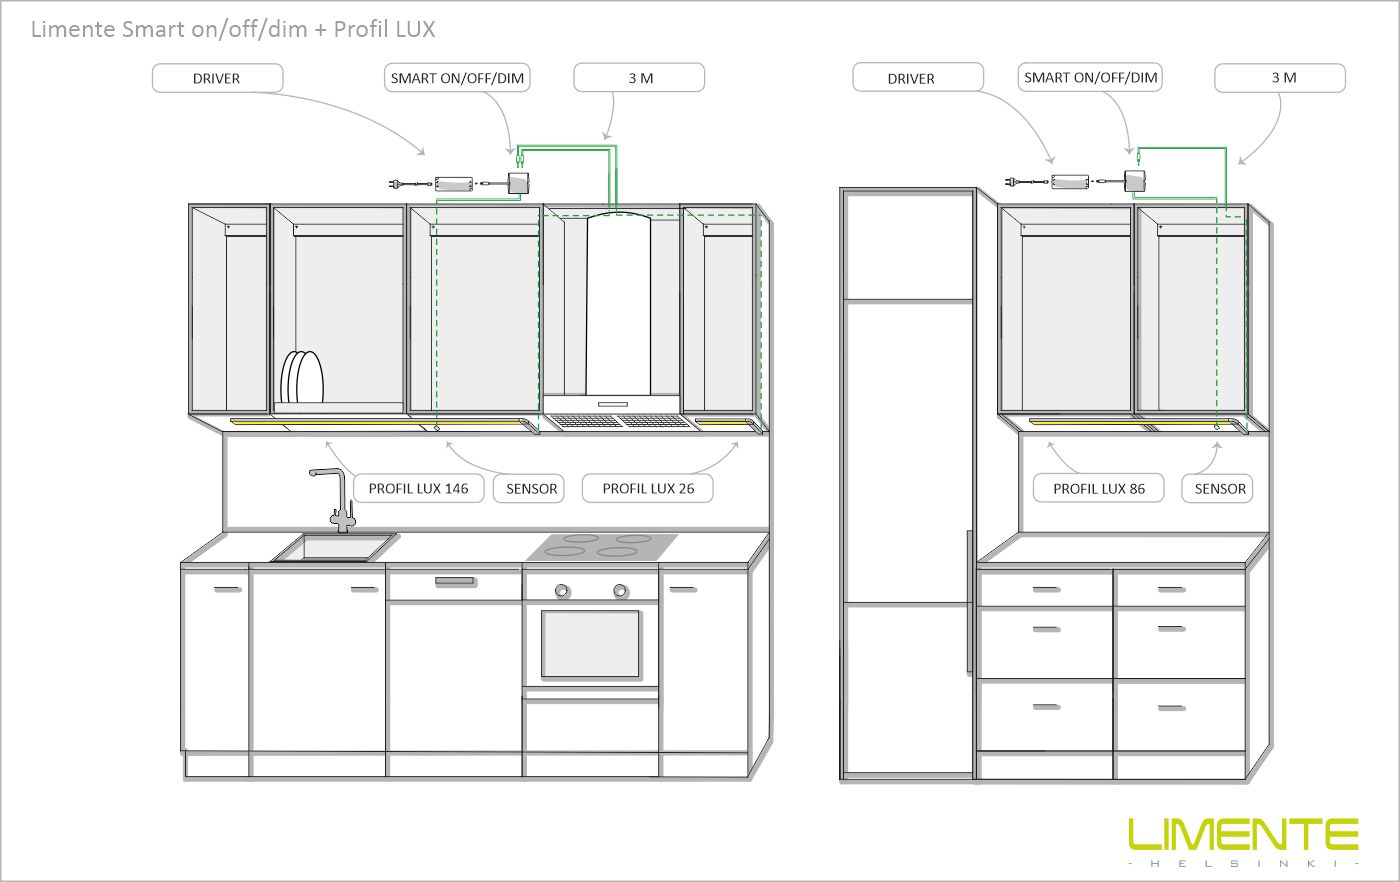Click the LIMENTE Helsinki logo

click(x=1243, y=842)
